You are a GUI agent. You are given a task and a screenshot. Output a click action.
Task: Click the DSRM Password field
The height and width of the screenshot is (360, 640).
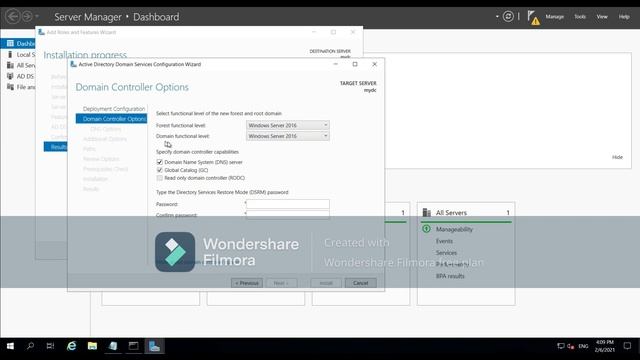[x=288, y=204]
